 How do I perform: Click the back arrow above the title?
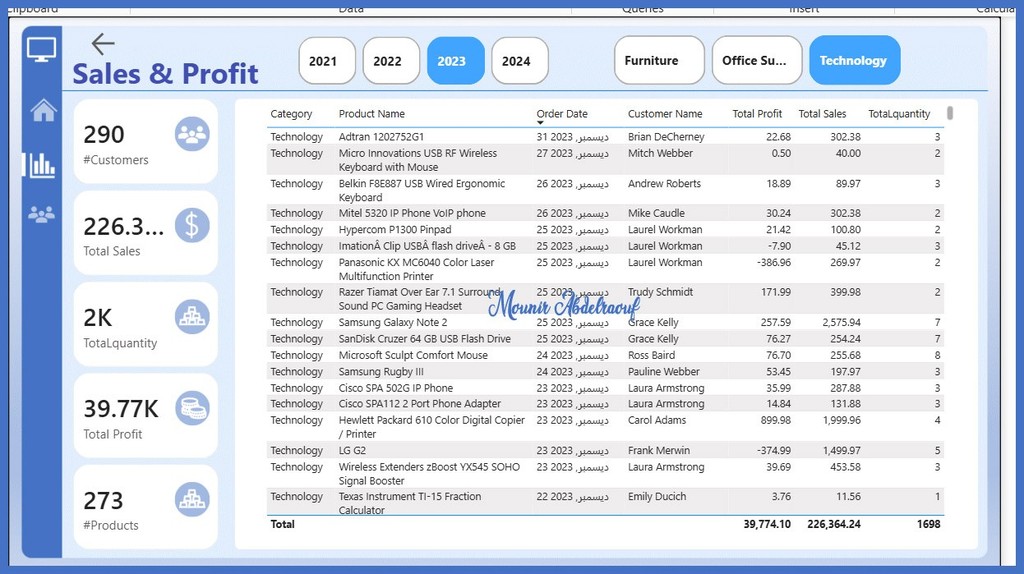tap(103, 44)
